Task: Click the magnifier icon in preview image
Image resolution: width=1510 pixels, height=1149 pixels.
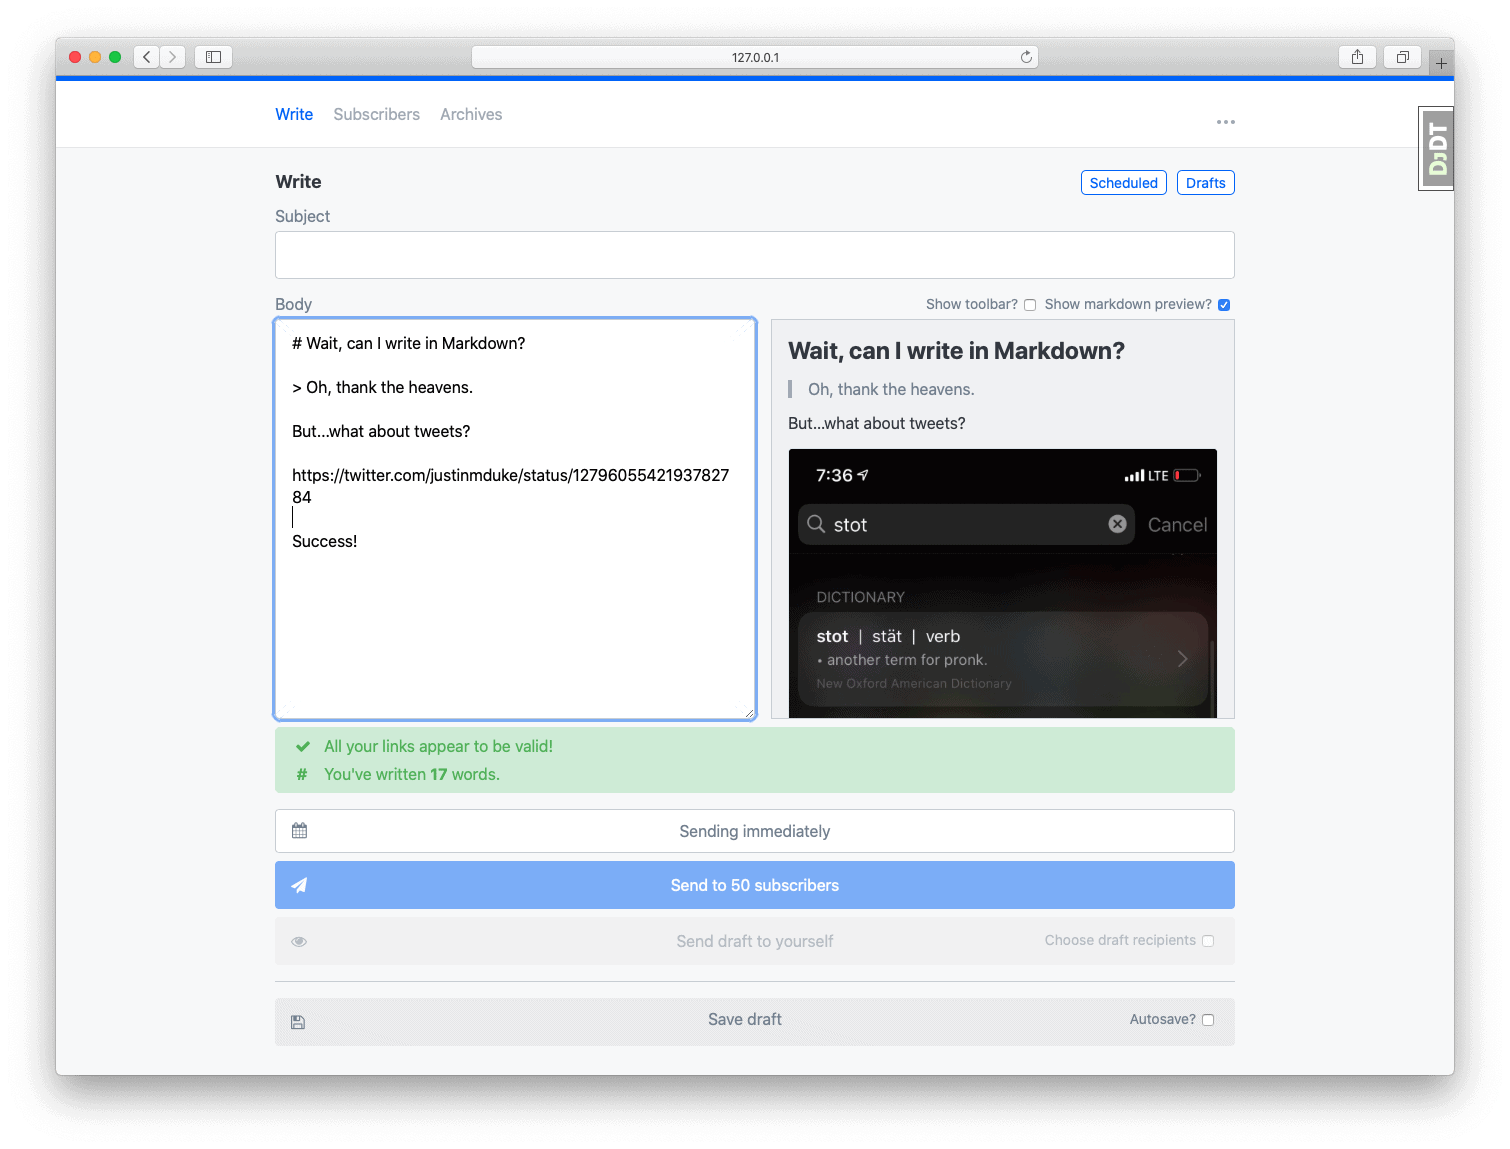Action: (x=816, y=524)
